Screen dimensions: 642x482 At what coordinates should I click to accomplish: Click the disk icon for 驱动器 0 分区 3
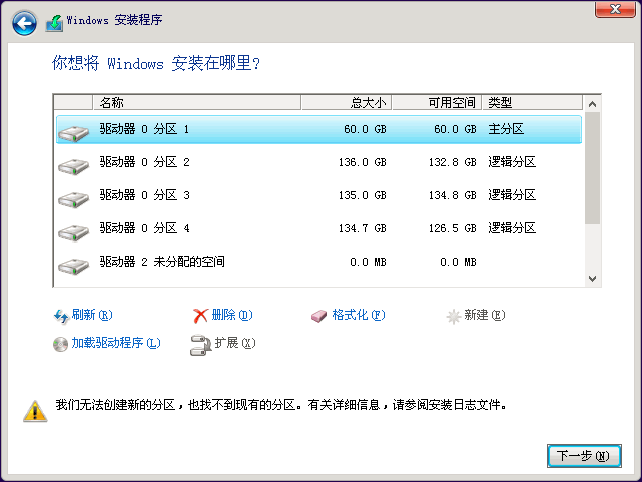click(x=73, y=198)
